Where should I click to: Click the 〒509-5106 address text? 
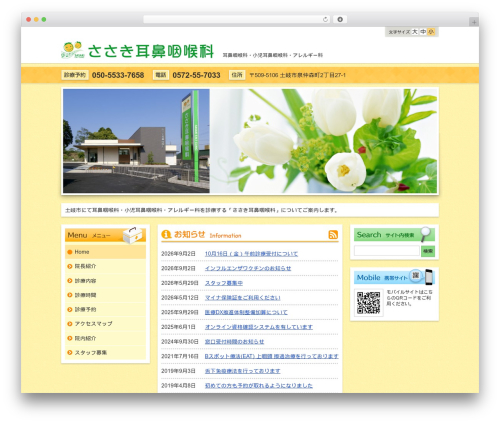pyautogui.click(x=297, y=75)
